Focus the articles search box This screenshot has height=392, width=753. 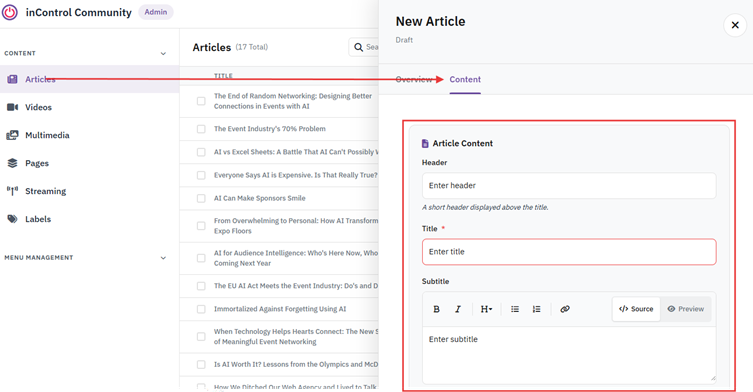(364, 47)
